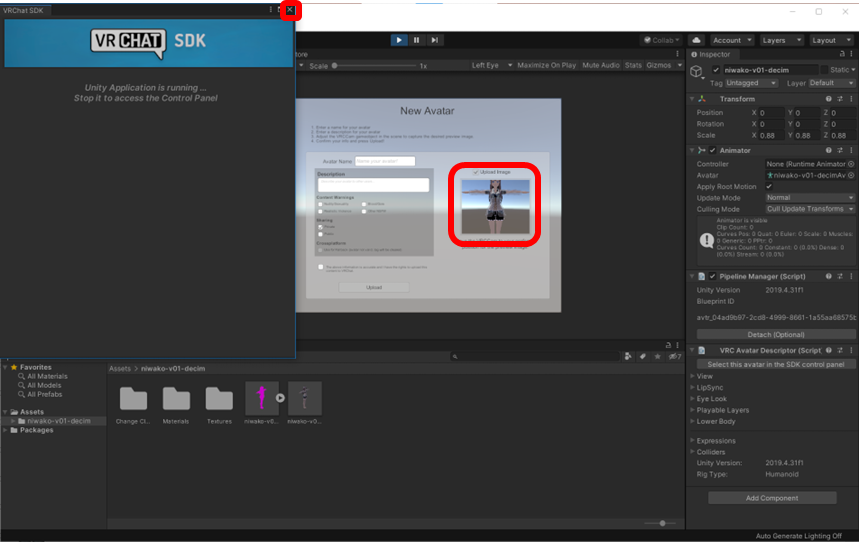This screenshot has width=859, height=542.
Task: Expand the niwako asset sub-items arrow
Action: tap(280, 398)
